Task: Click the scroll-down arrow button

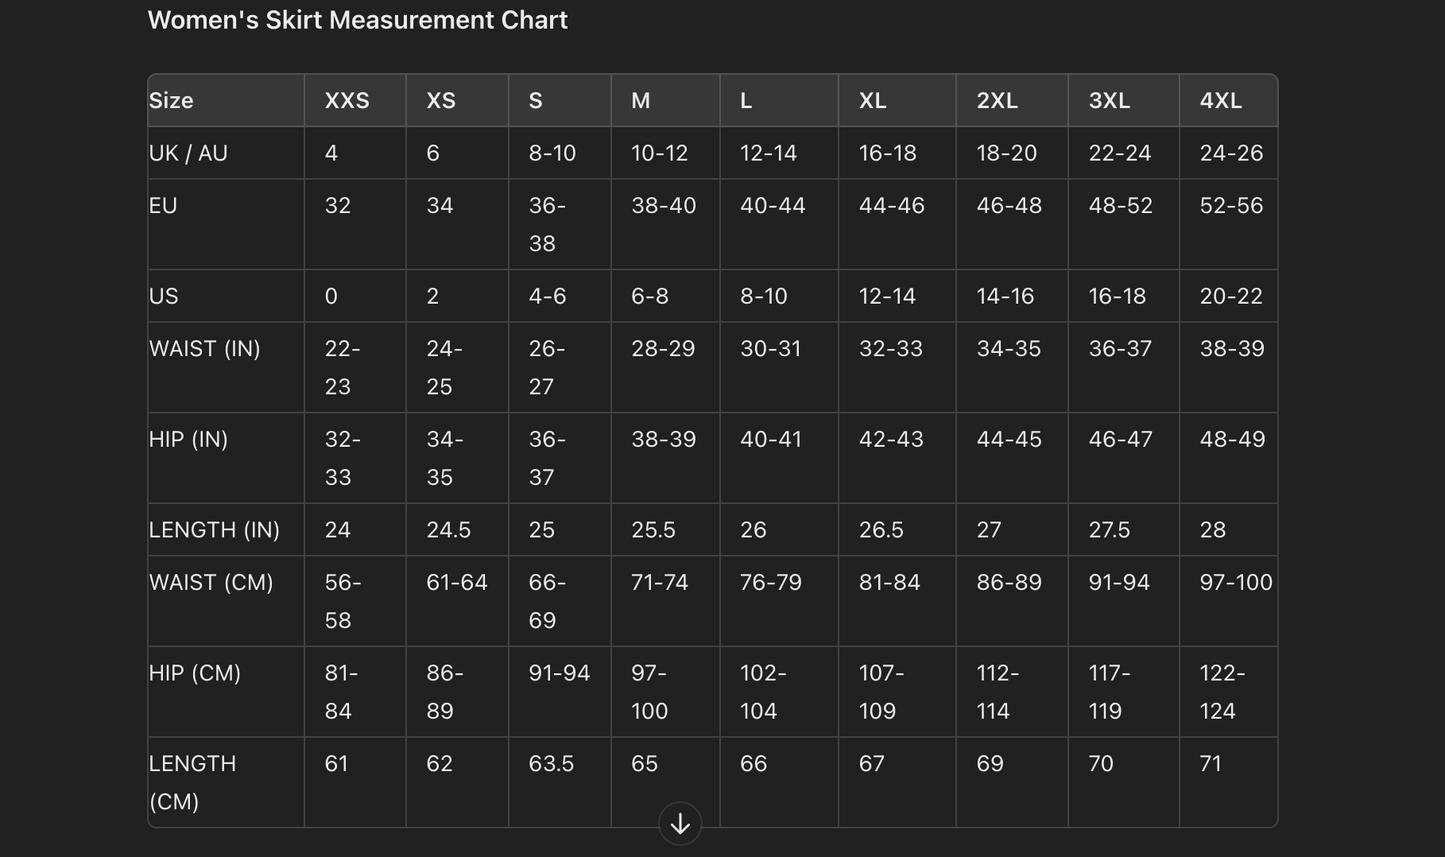Action: [x=680, y=824]
